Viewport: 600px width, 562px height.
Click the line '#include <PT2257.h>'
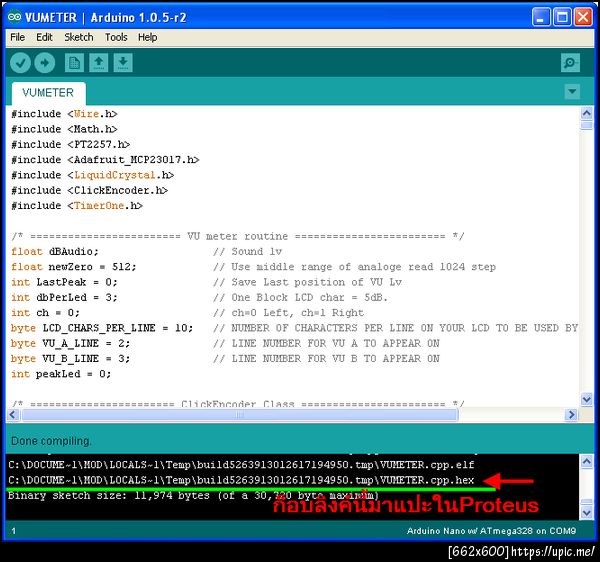[71, 145]
